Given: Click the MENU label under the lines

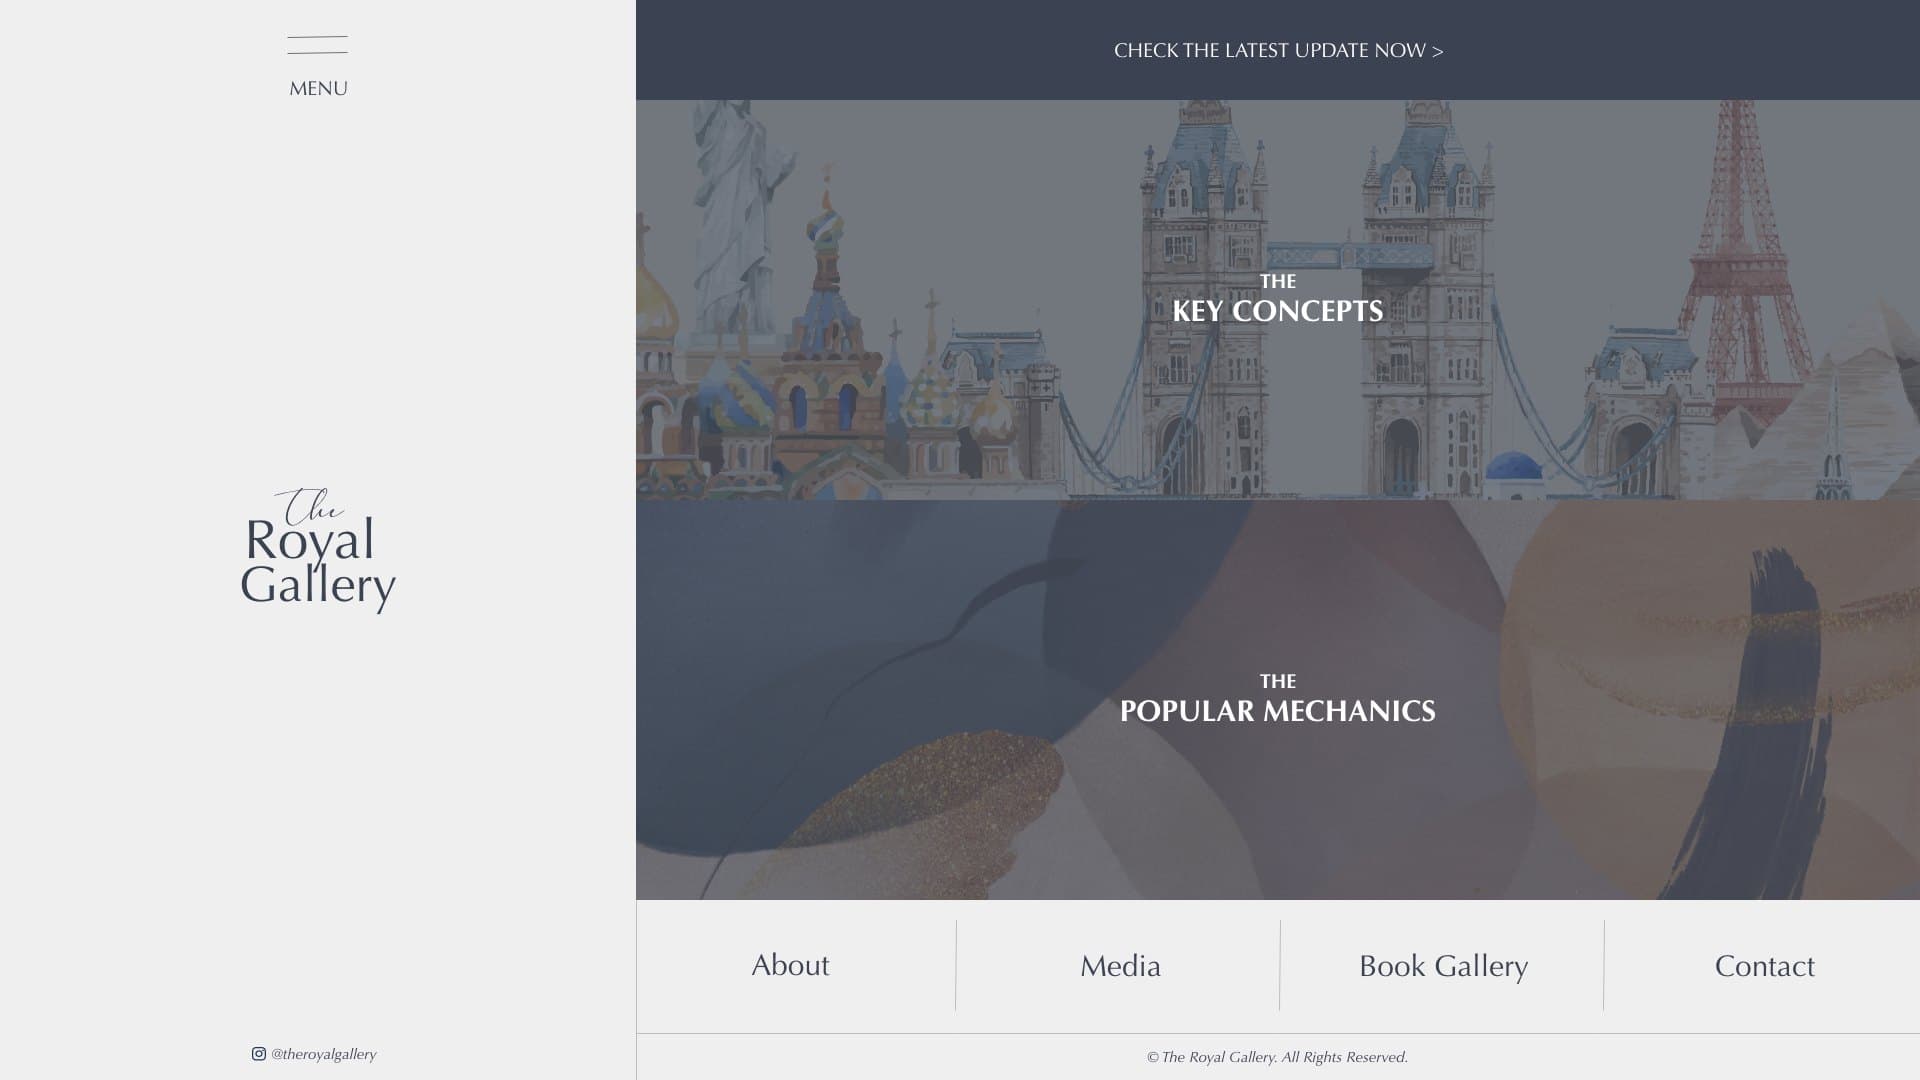Looking at the screenshot, I should point(318,89).
